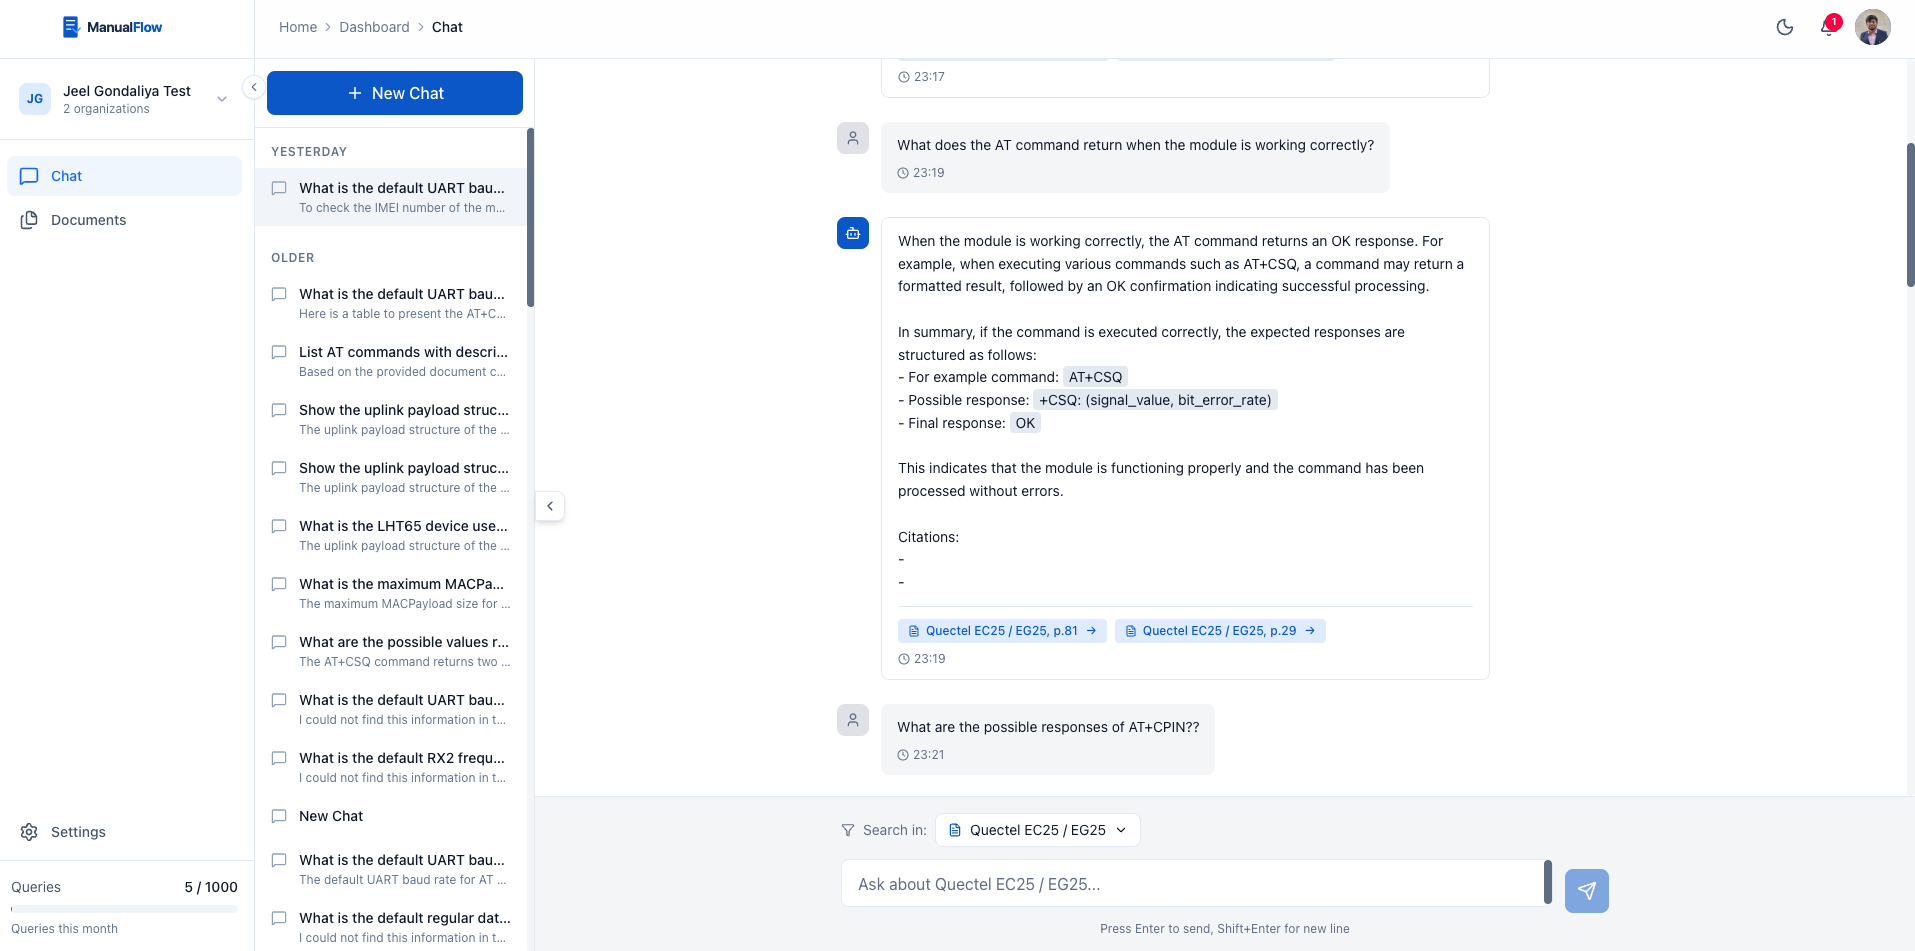This screenshot has width=1915, height=951.
Task: Collapse the chat history panel with the chevron
Action: tap(550, 506)
